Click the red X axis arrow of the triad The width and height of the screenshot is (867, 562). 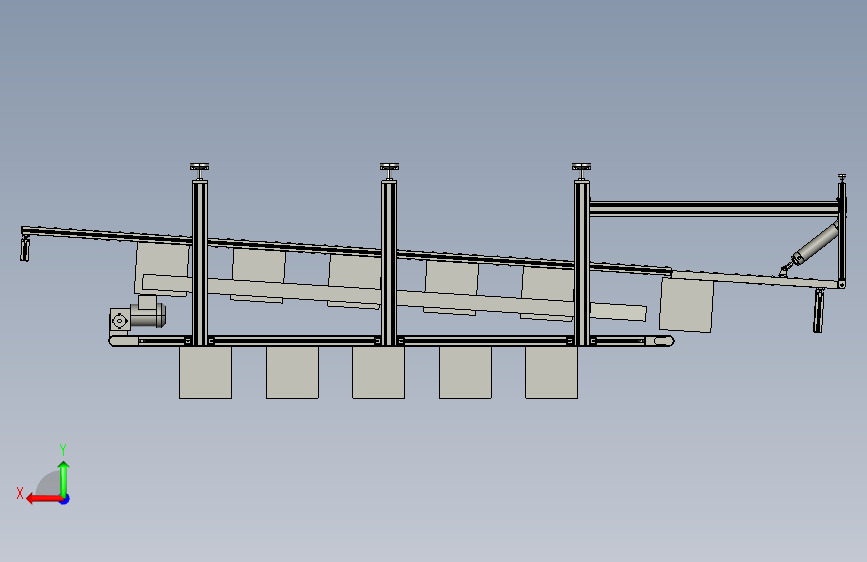tap(44, 499)
